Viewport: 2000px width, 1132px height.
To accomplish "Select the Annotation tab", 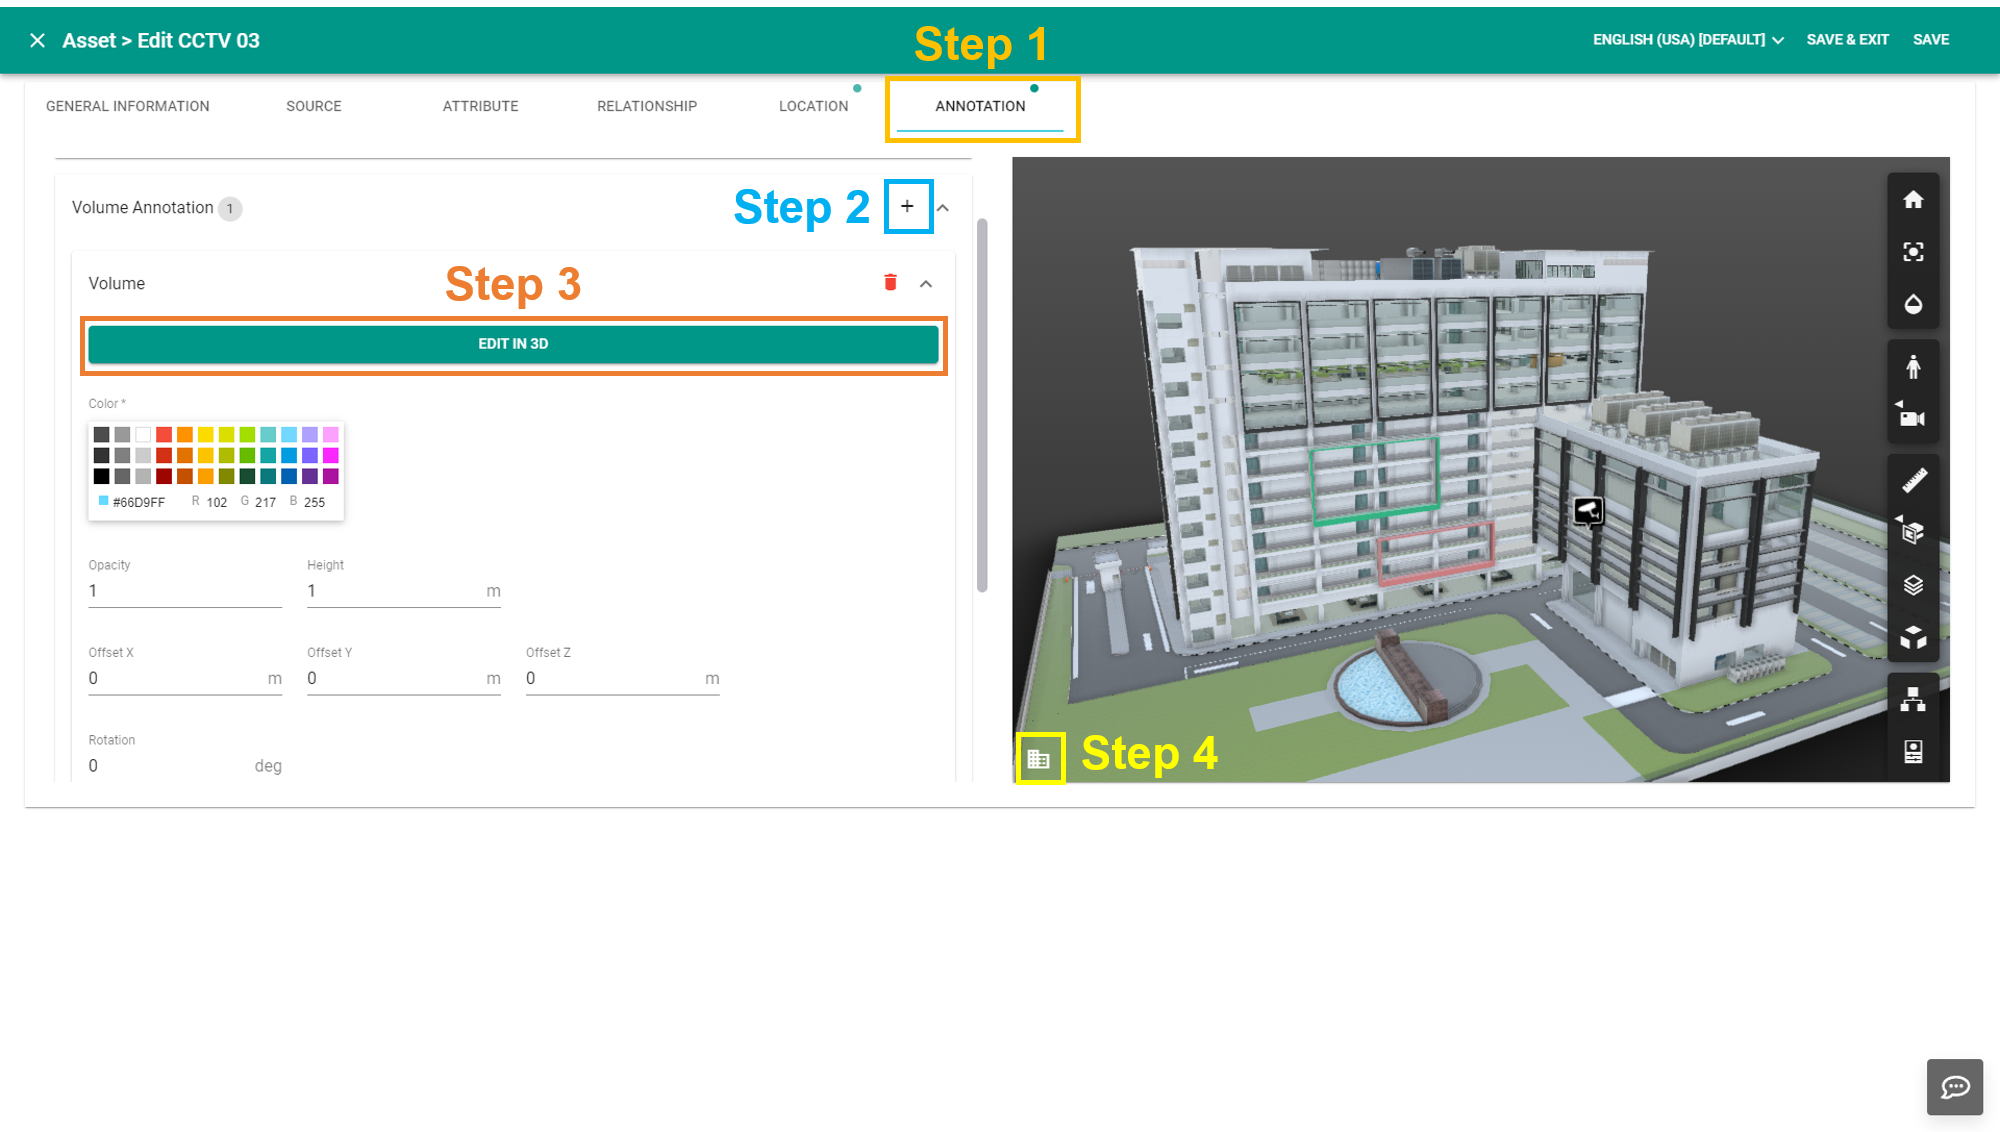I will (980, 106).
